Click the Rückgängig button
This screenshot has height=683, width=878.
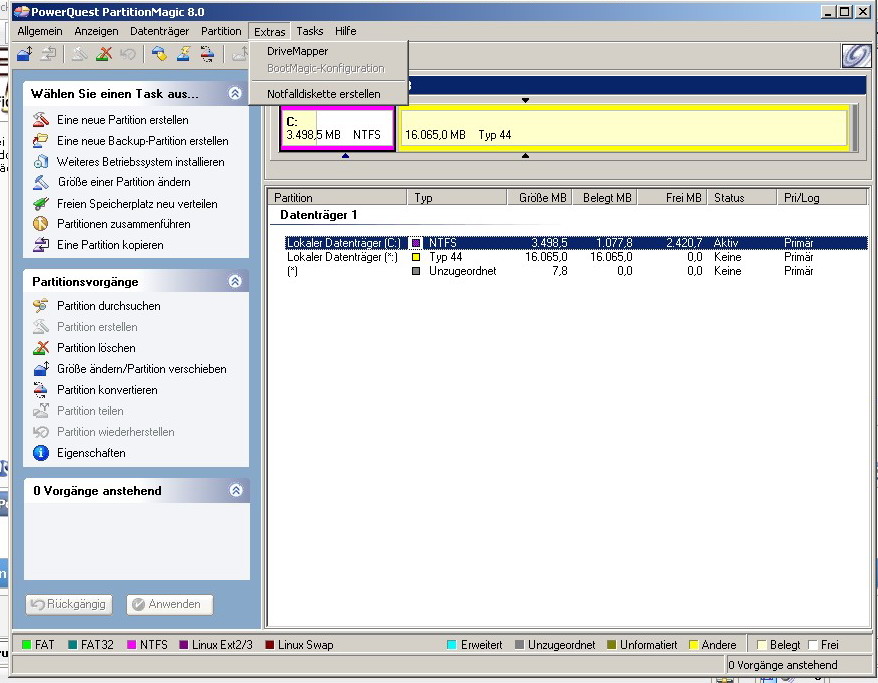pyautogui.click(x=69, y=604)
